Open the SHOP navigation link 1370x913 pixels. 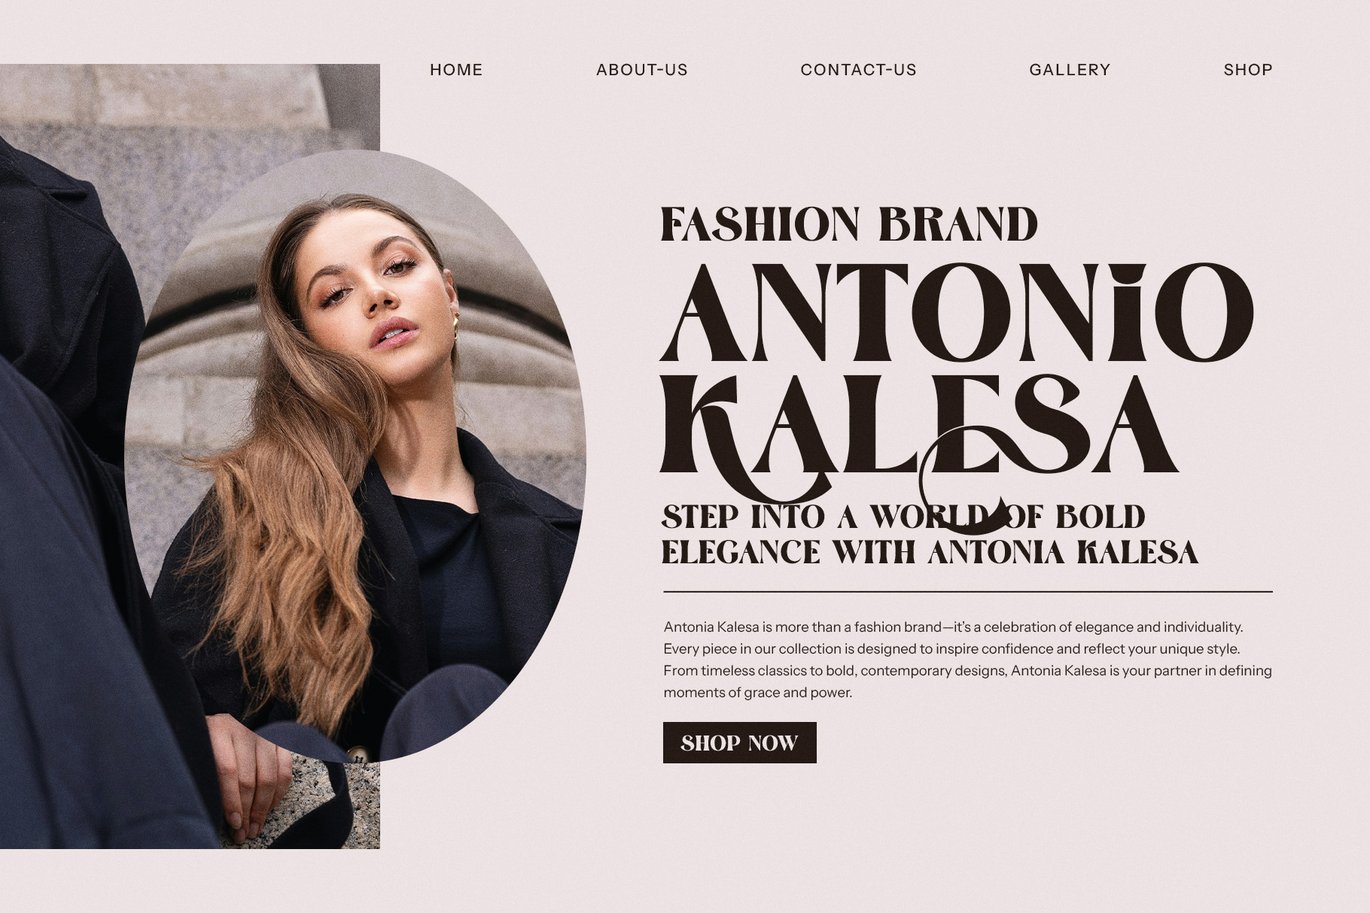(x=1248, y=70)
